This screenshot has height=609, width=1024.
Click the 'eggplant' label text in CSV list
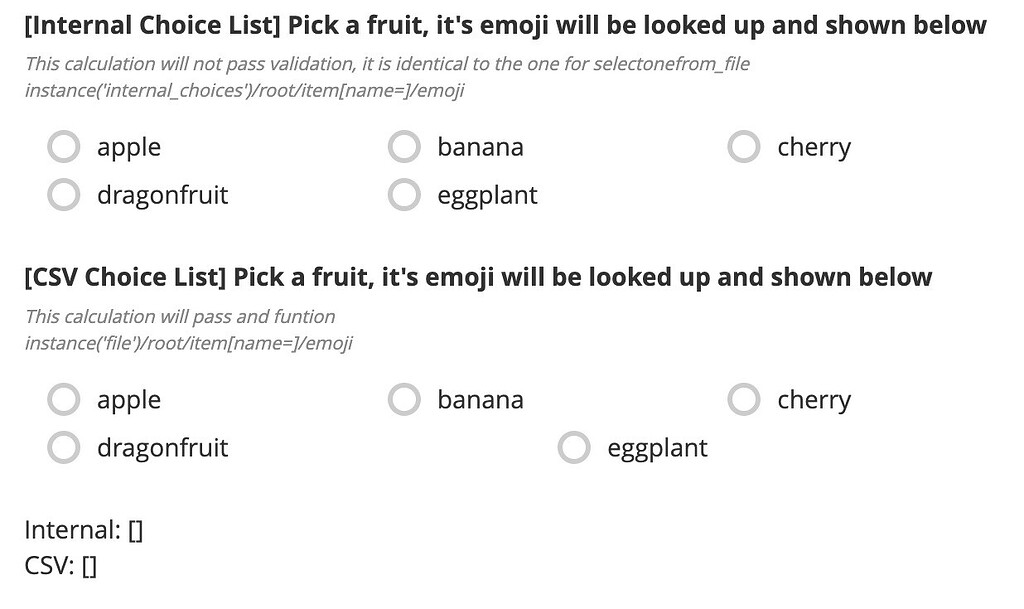coord(657,448)
